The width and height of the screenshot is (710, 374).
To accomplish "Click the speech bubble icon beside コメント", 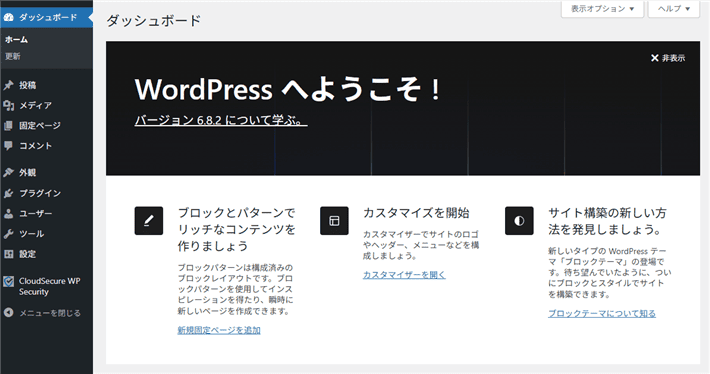I will (x=9, y=146).
